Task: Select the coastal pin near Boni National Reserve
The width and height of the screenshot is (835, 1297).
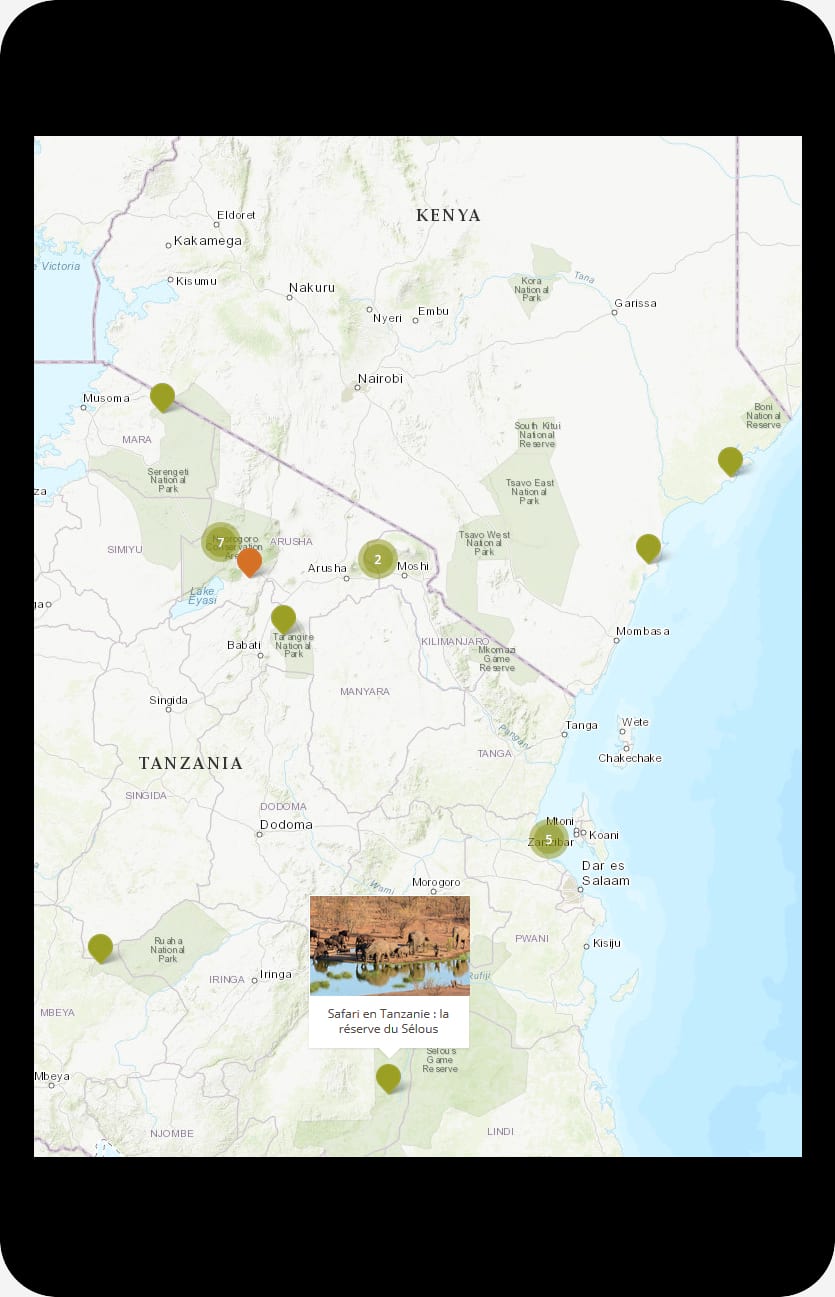Action: click(x=730, y=460)
